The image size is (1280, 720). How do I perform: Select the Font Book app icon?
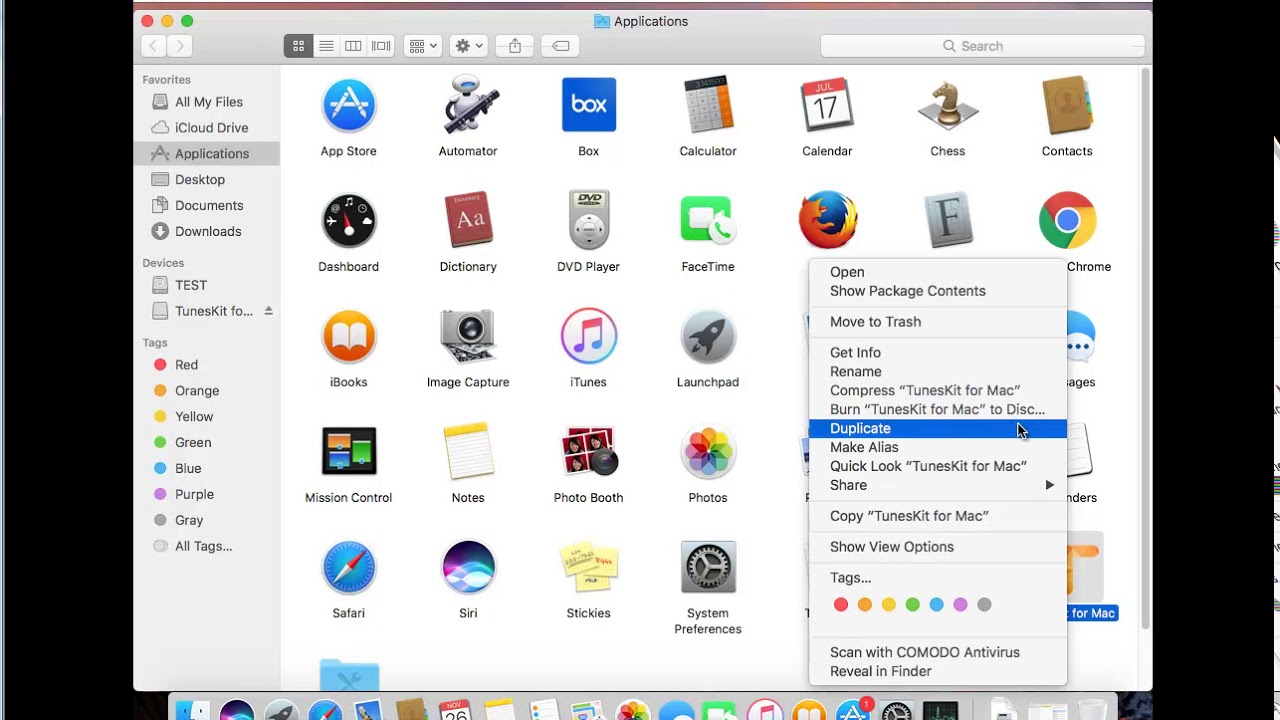(947, 220)
